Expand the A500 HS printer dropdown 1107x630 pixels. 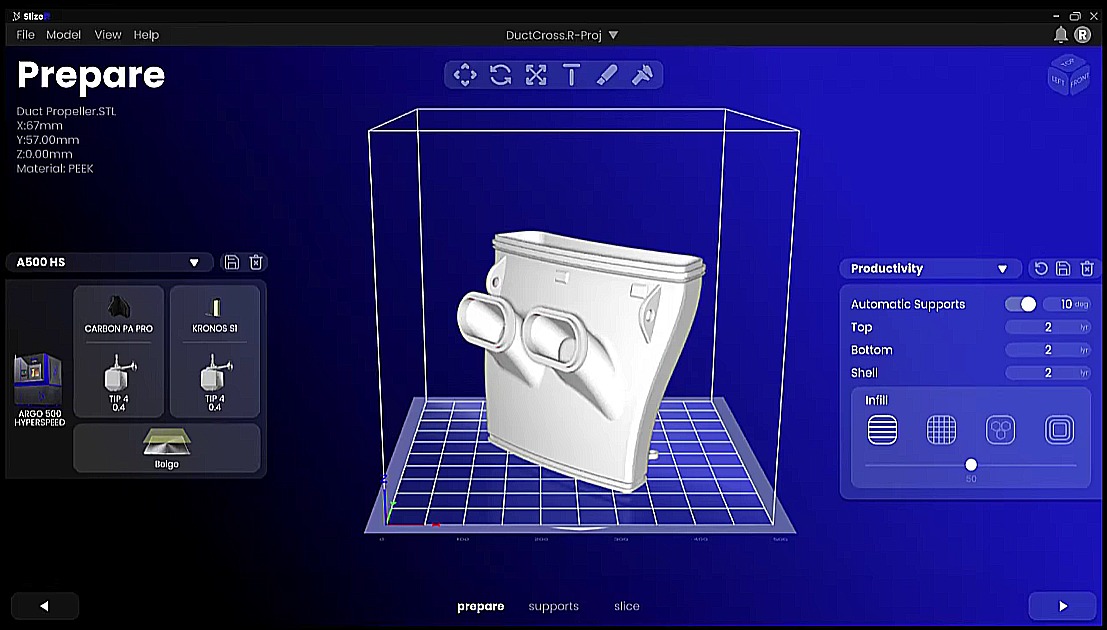pyautogui.click(x=194, y=263)
